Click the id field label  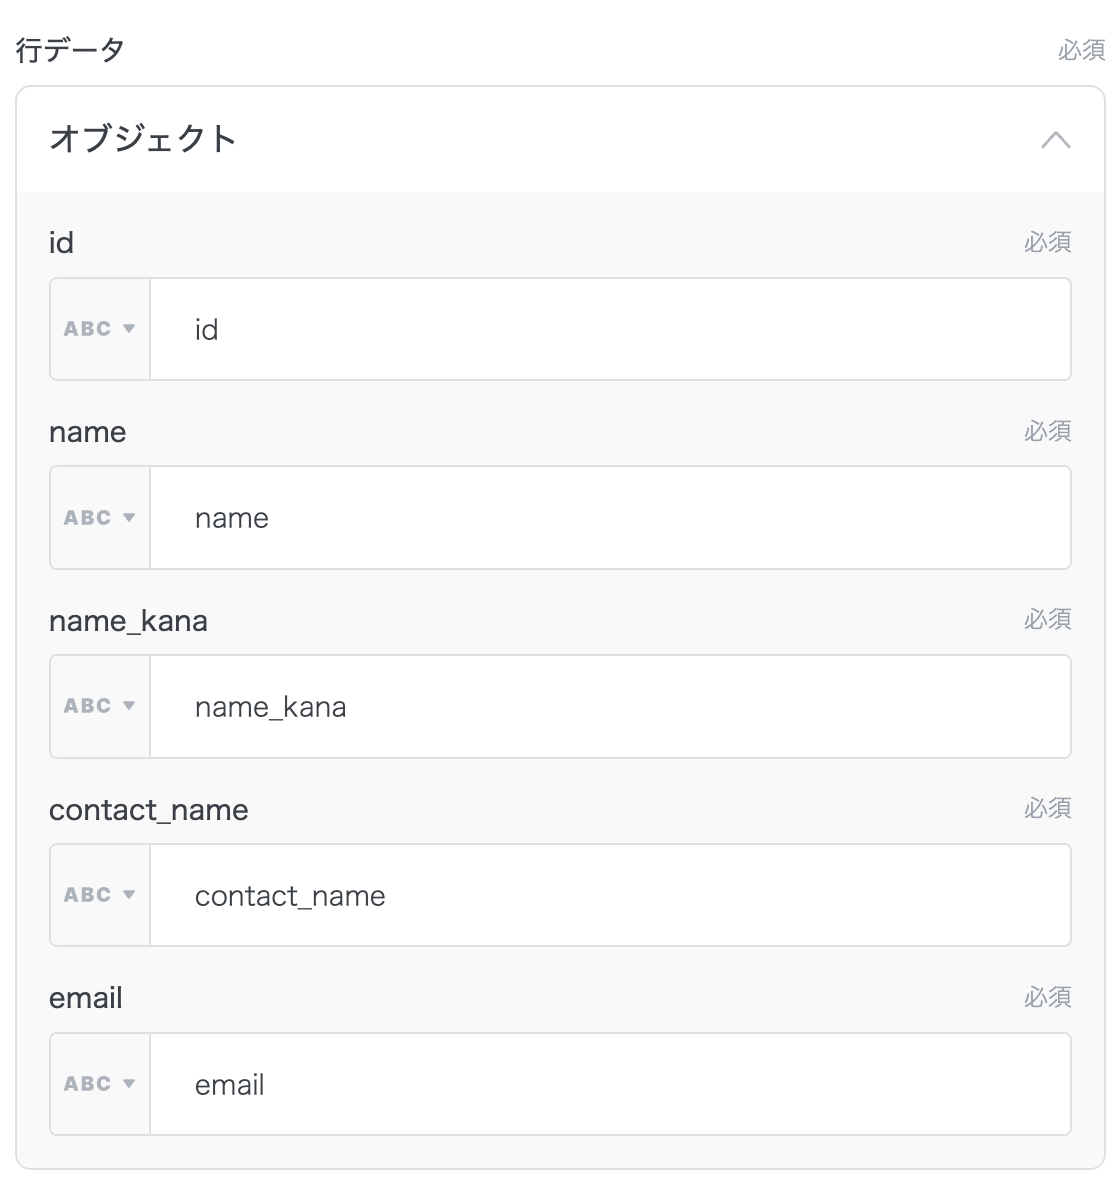[x=61, y=243]
